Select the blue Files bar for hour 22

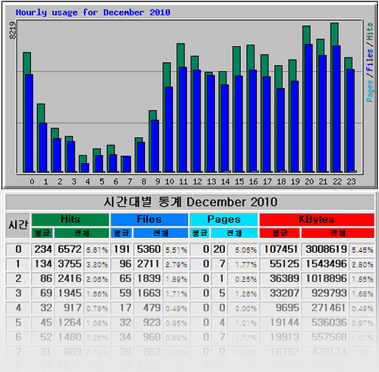(x=337, y=109)
